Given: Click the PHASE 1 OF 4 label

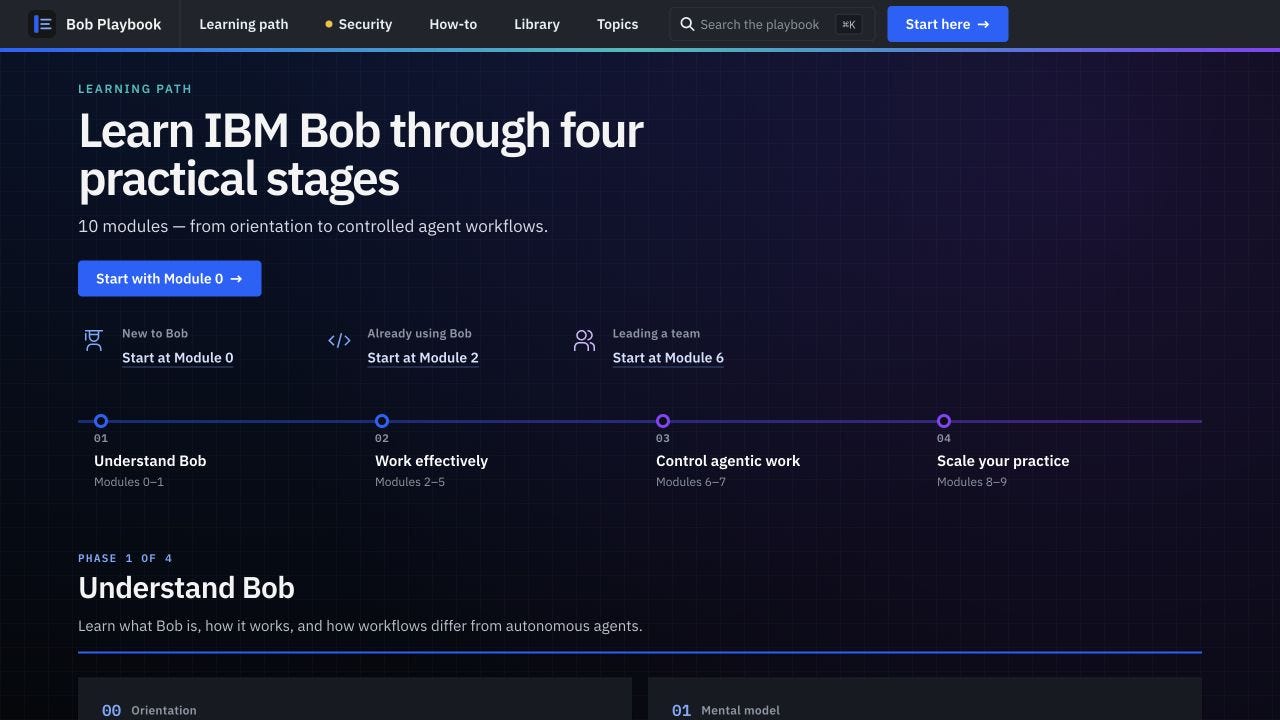Looking at the screenshot, I should click(125, 558).
